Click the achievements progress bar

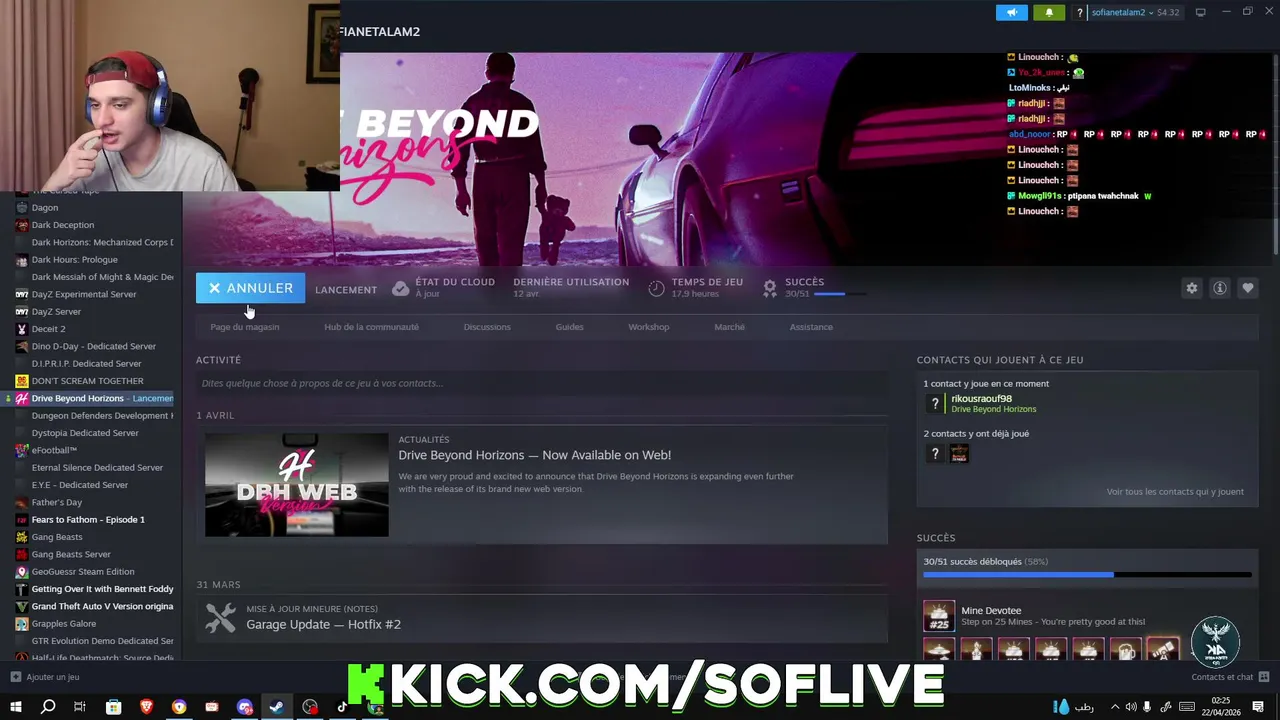(1087, 575)
